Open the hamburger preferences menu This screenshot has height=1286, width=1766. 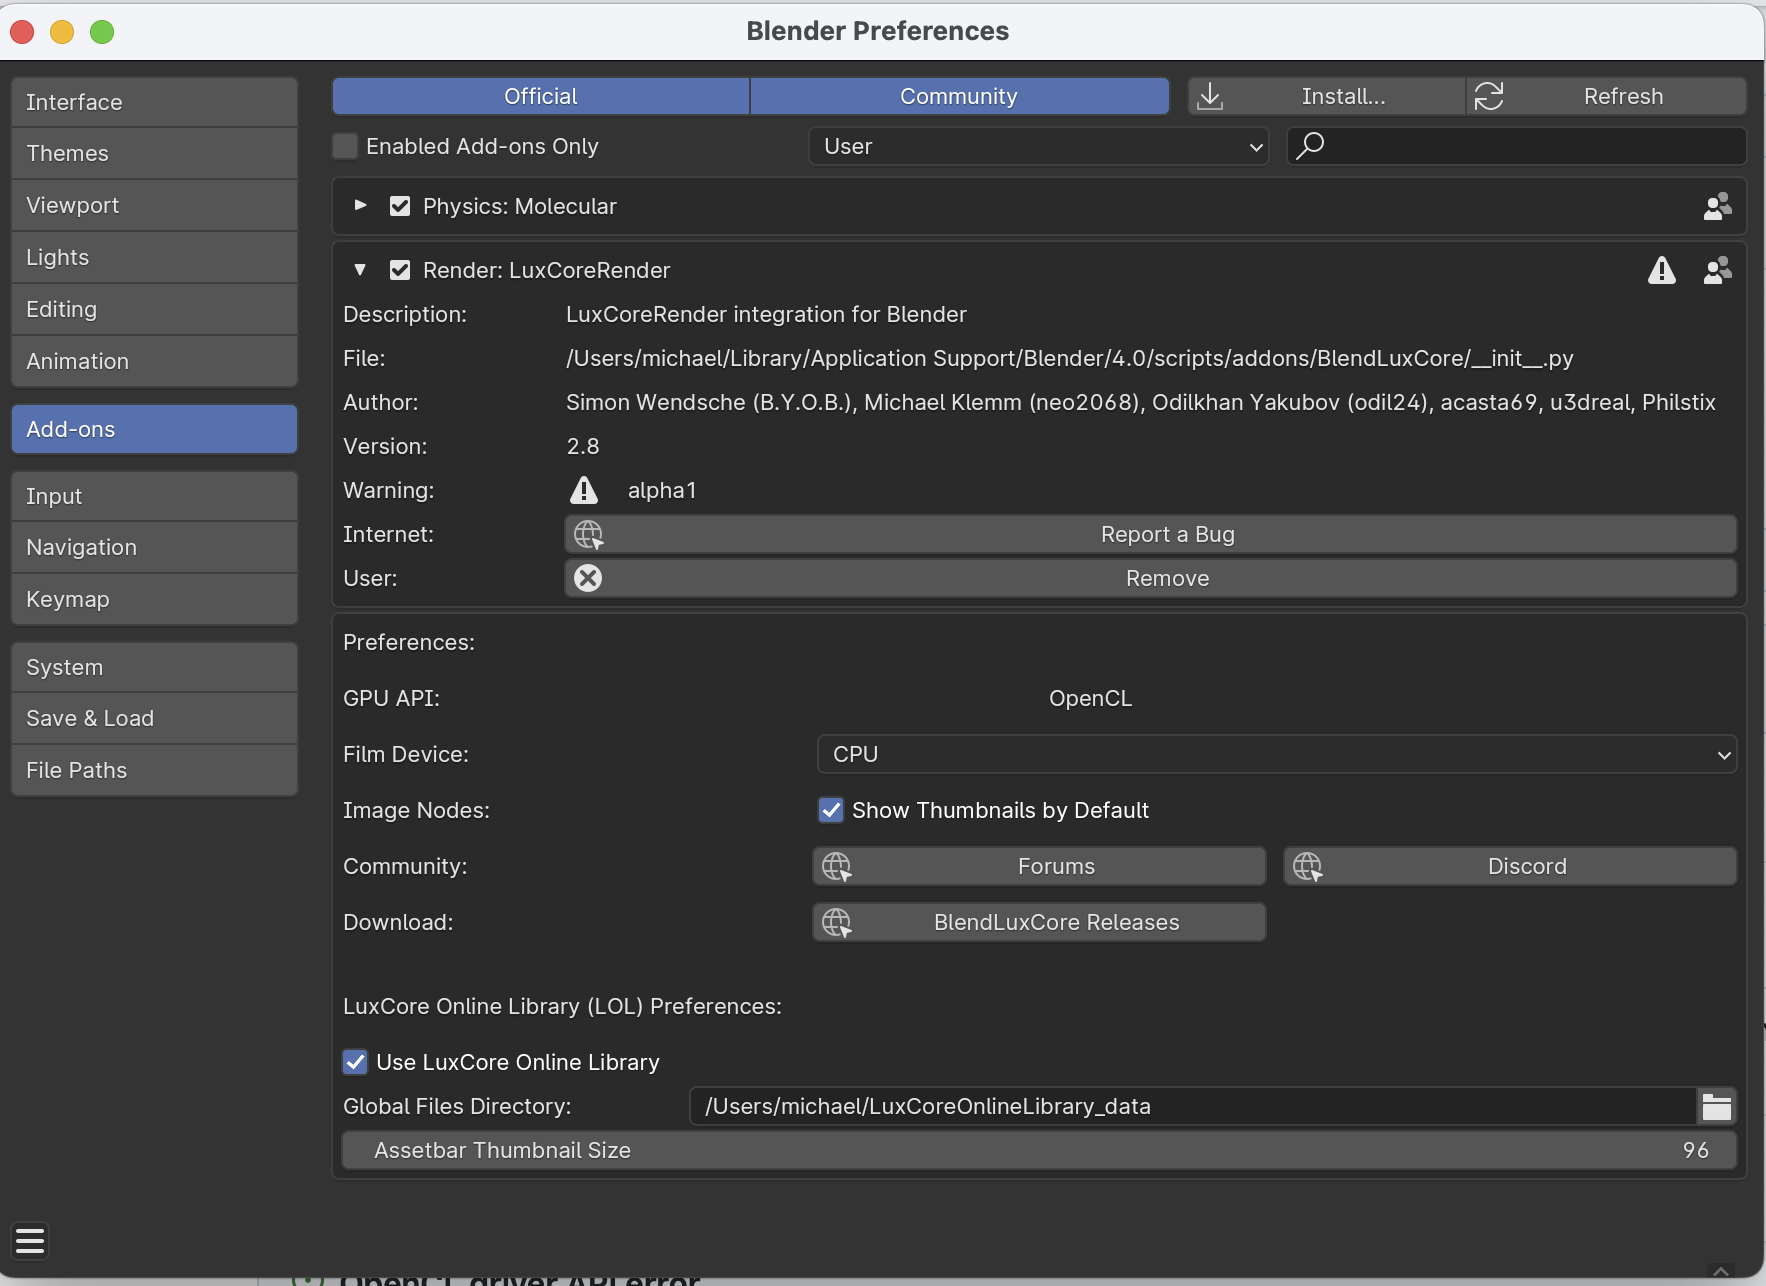click(x=30, y=1241)
